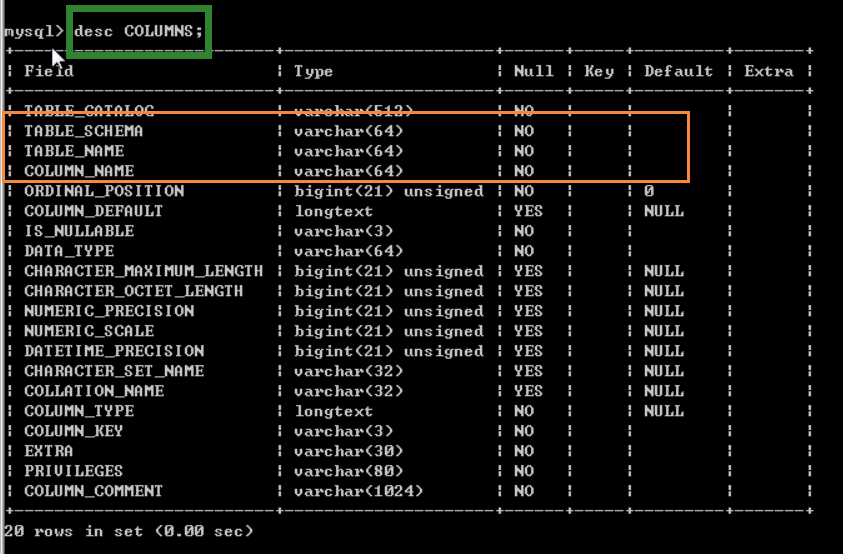Click the COLUMN_DEFAULT field name
The height and width of the screenshot is (554, 843).
tap(94, 211)
